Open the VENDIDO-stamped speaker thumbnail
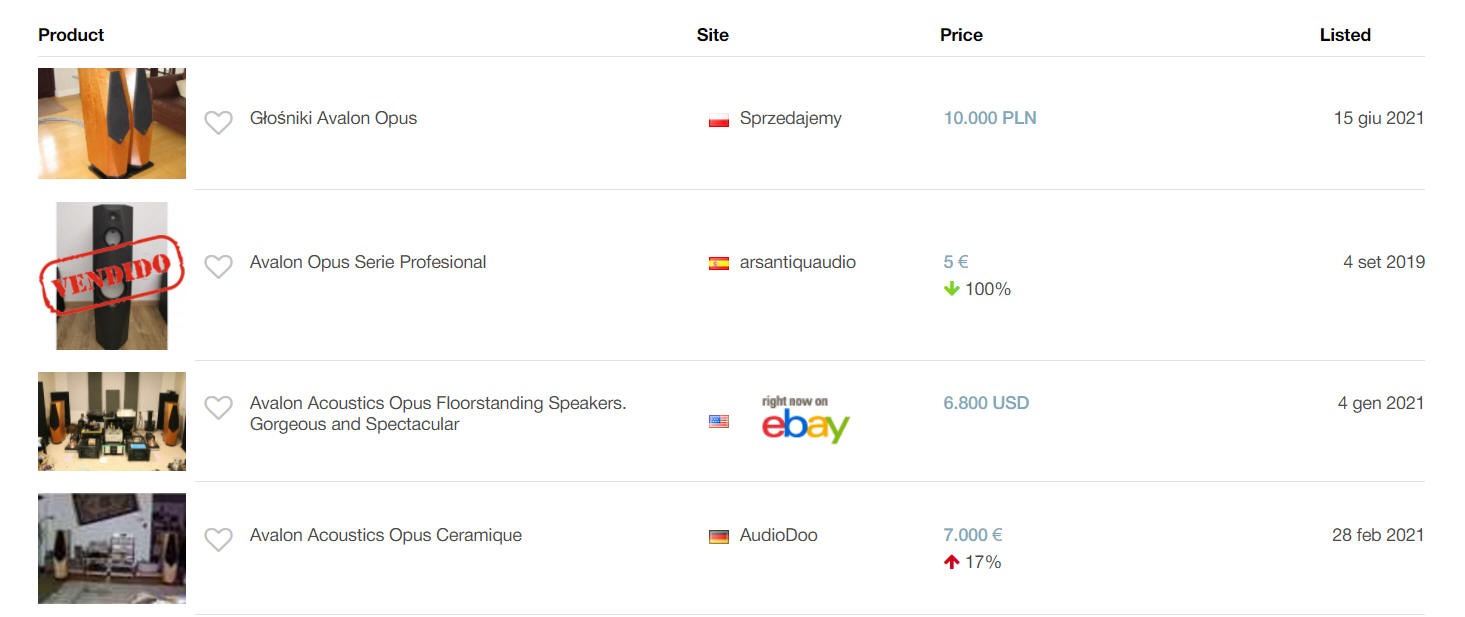 pos(112,275)
